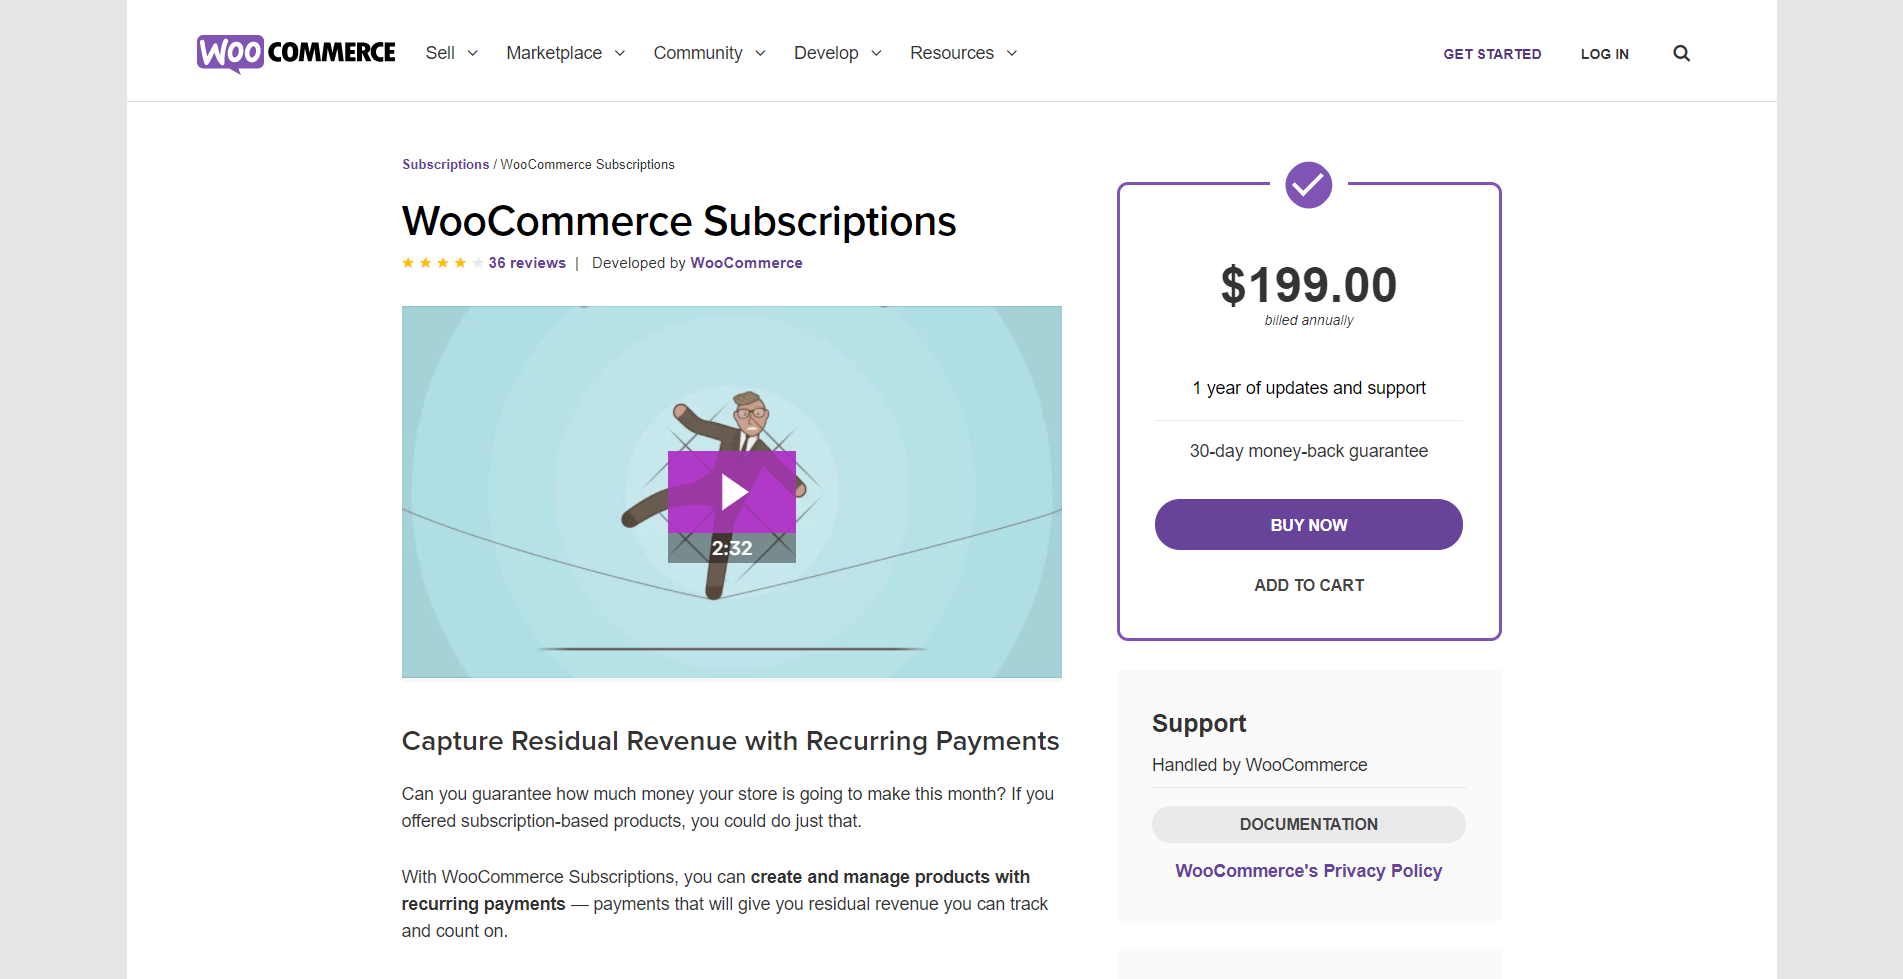This screenshot has width=1903, height=979.
Task: Click the $199.00 price text
Action: (1309, 285)
